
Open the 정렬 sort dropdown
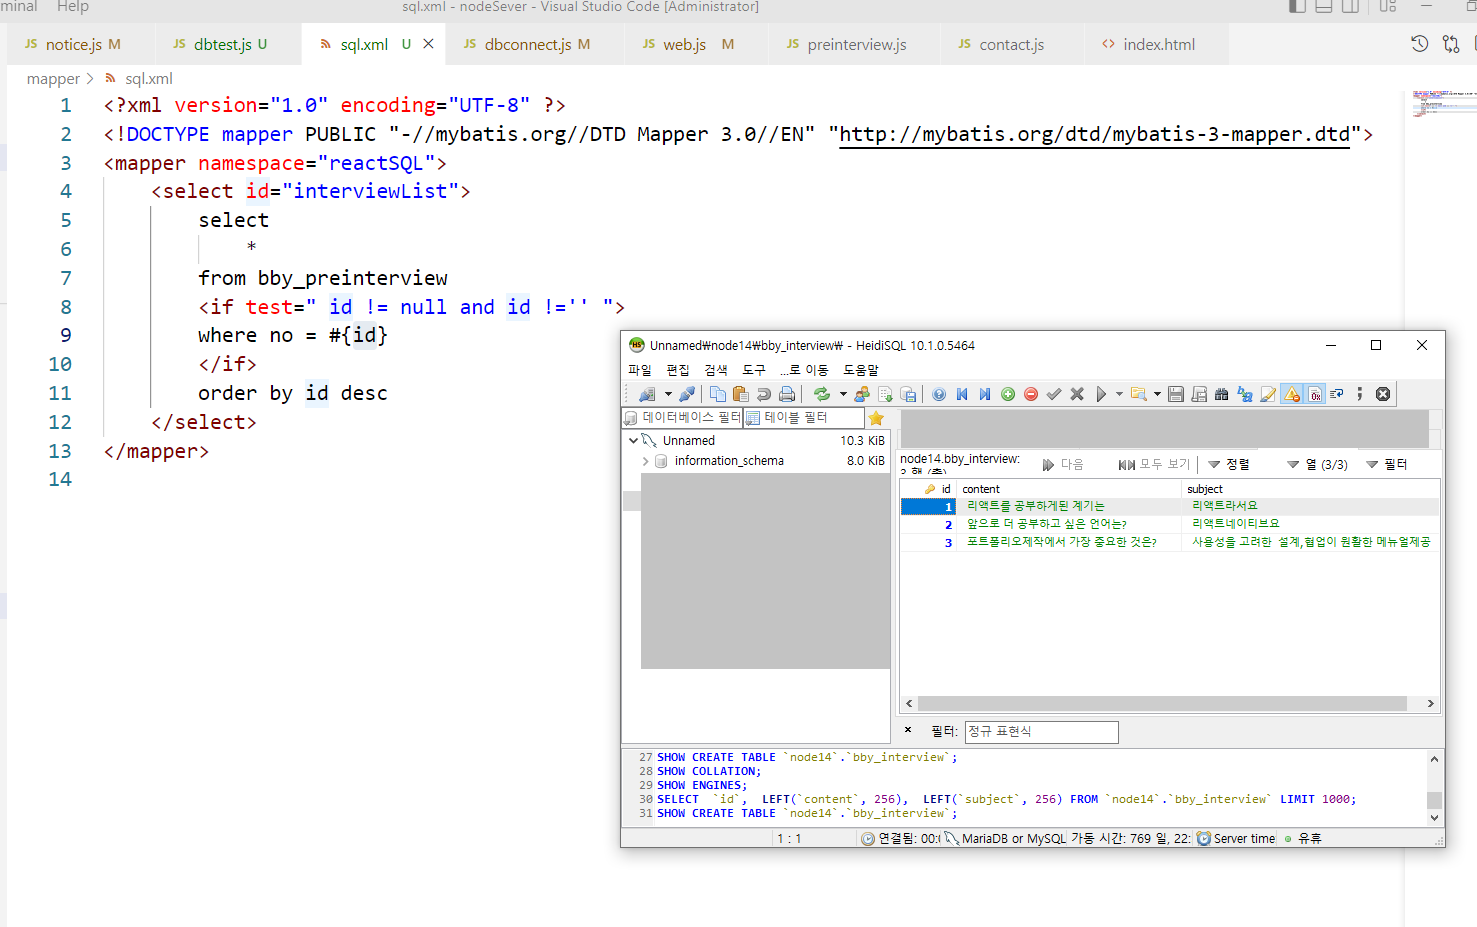[x=1229, y=464]
